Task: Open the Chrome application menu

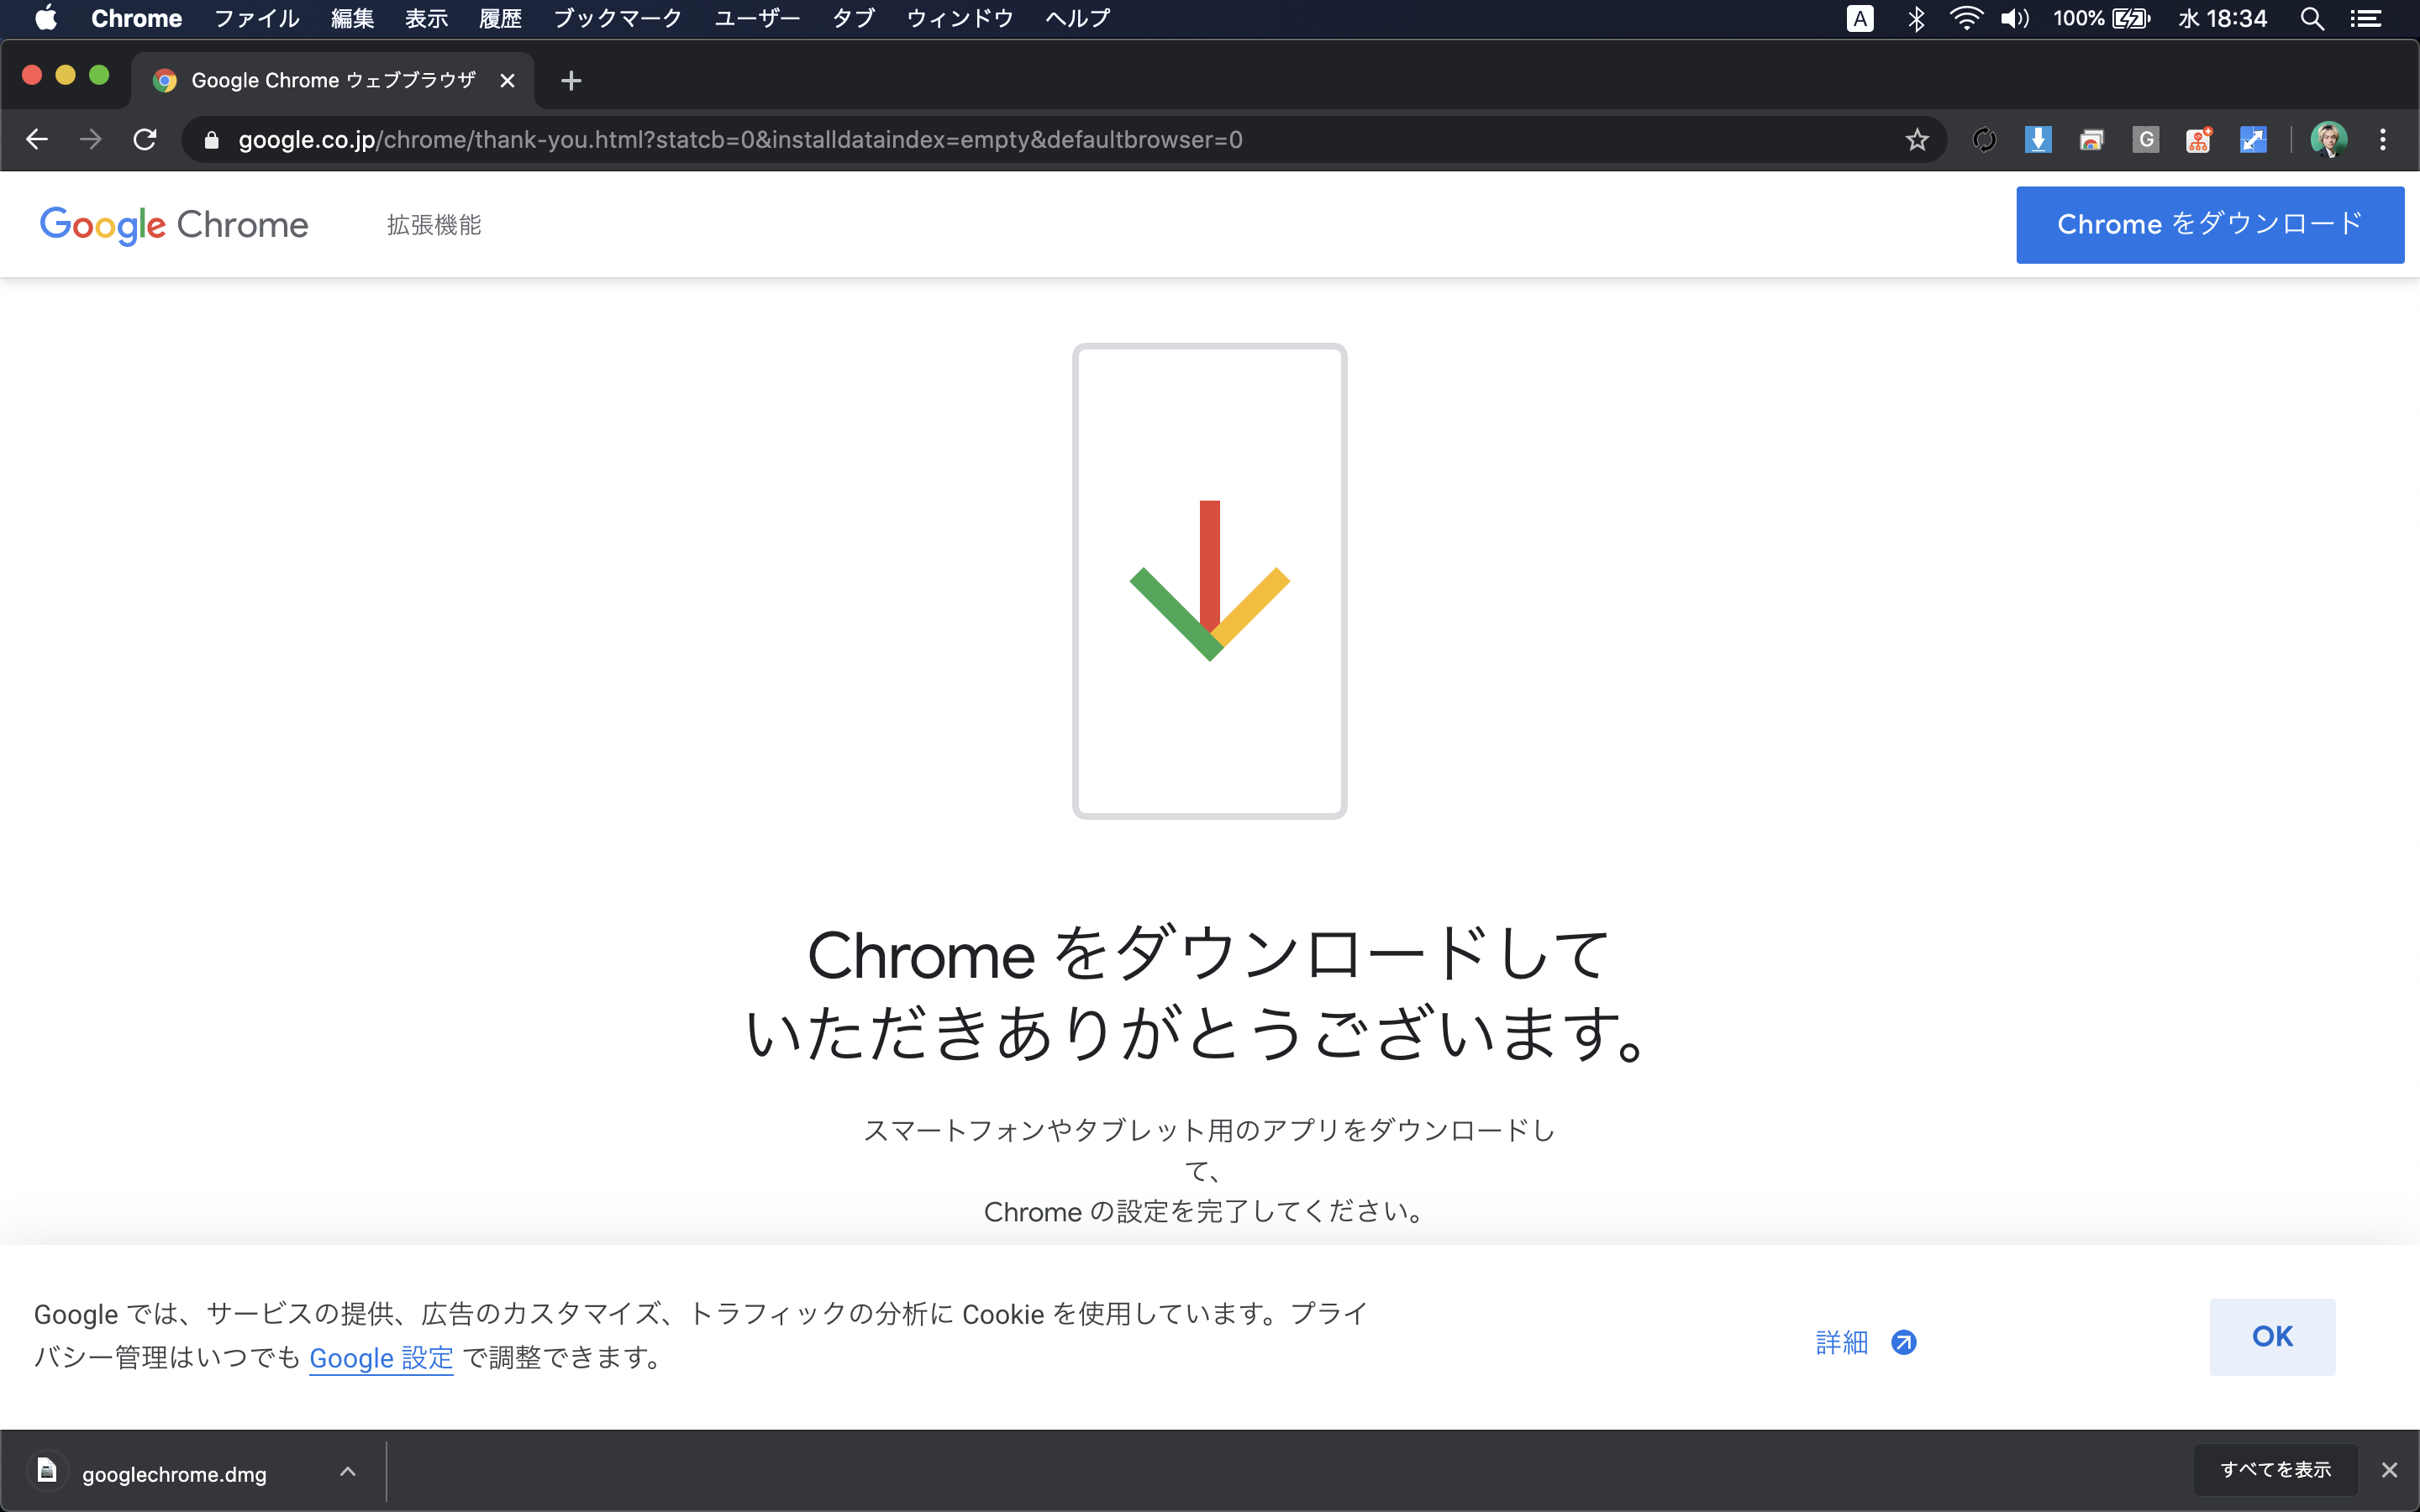Action: point(137,18)
